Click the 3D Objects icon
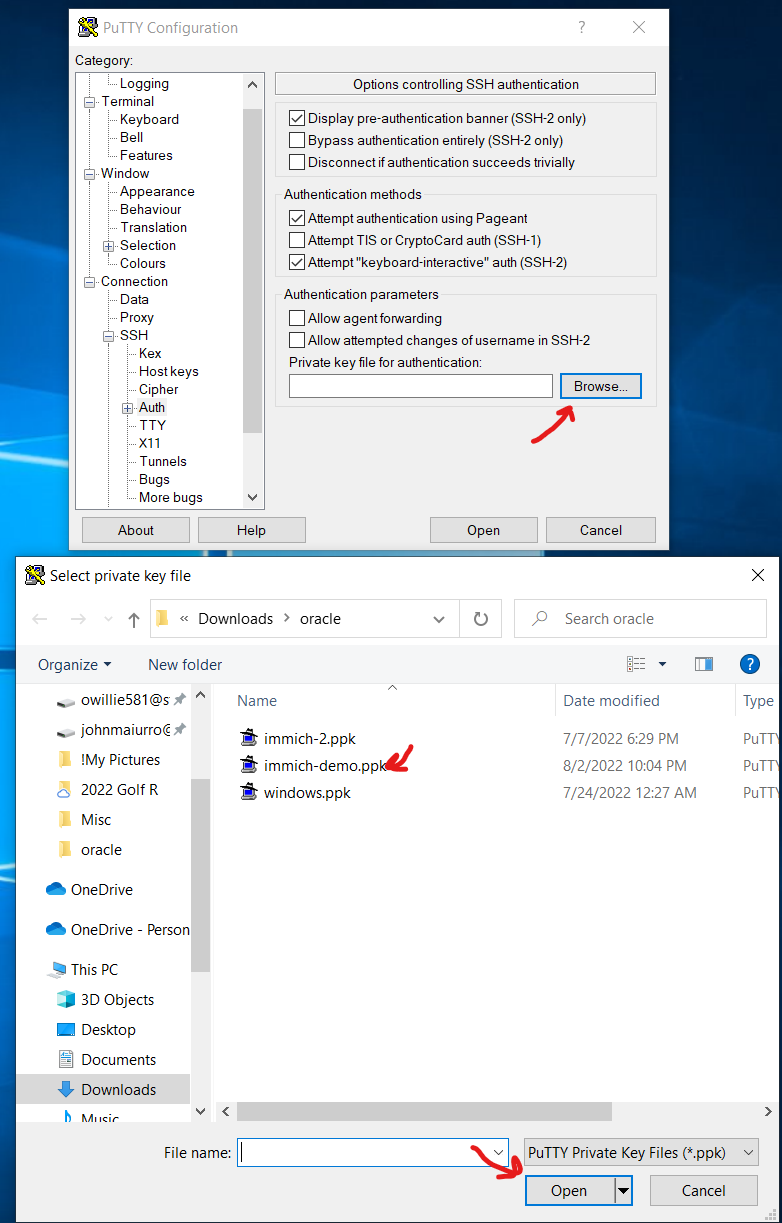This screenshot has width=782, height=1223. pyautogui.click(x=66, y=999)
